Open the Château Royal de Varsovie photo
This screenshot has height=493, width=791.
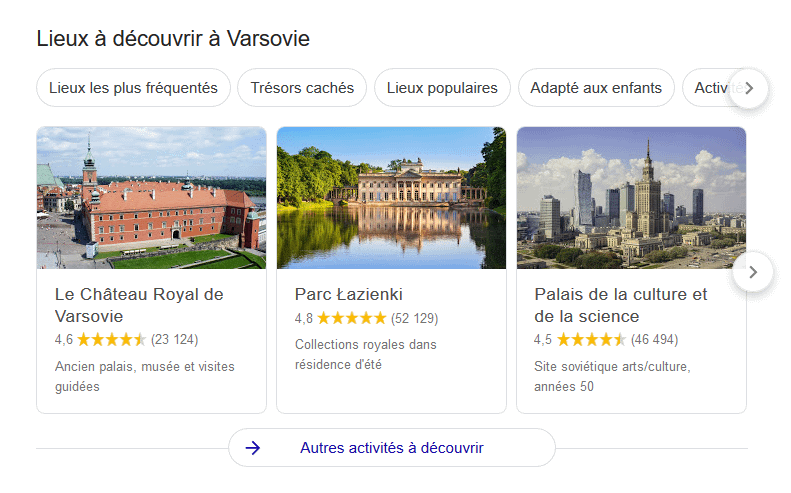(x=151, y=198)
